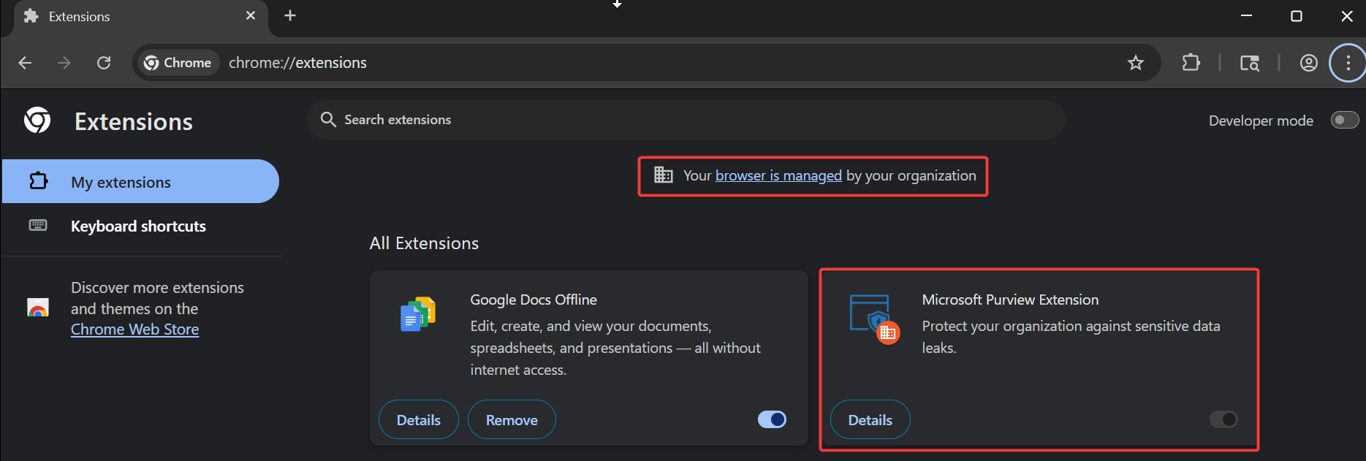The image size is (1366, 461).
Task: Click the forward navigation arrow
Action: [x=64, y=63]
